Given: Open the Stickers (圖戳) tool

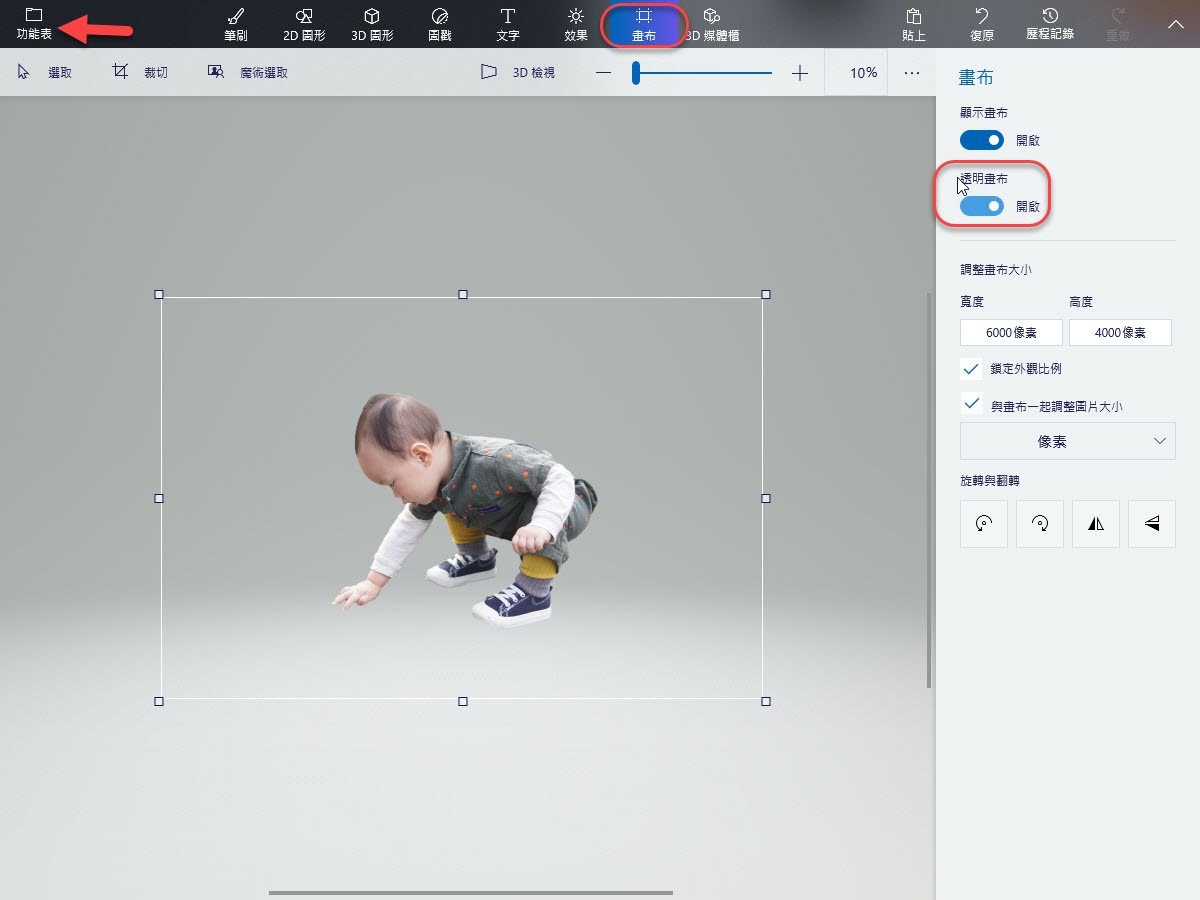Looking at the screenshot, I should pos(440,24).
